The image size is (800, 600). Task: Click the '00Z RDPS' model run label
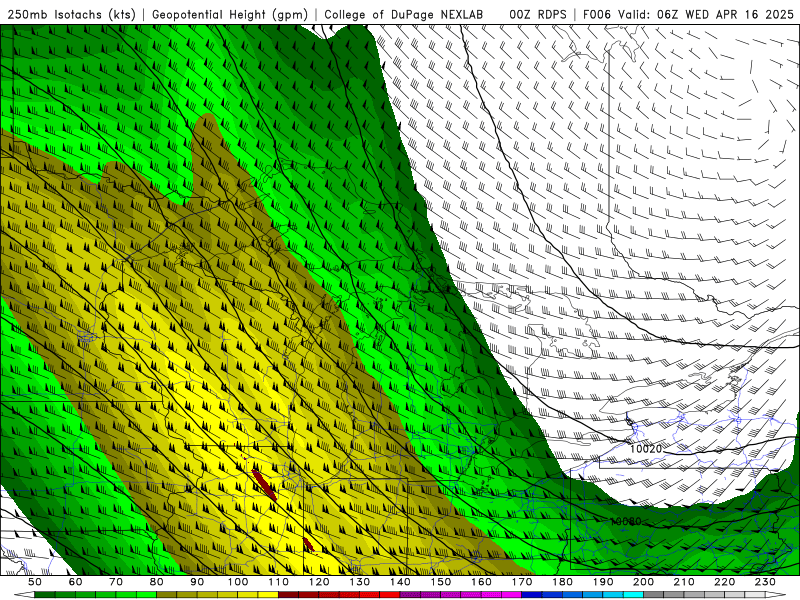click(538, 14)
